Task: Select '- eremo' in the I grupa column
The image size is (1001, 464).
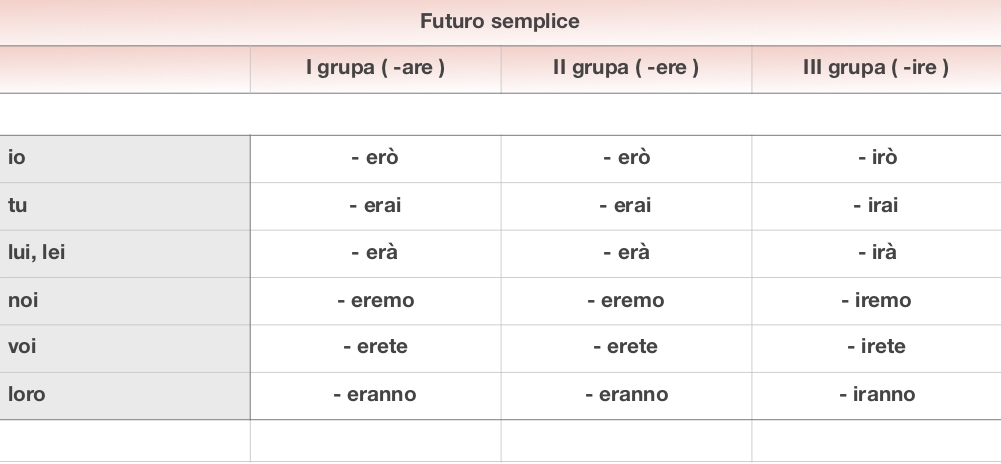Action: pyautogui.click(x=375, y=300)
